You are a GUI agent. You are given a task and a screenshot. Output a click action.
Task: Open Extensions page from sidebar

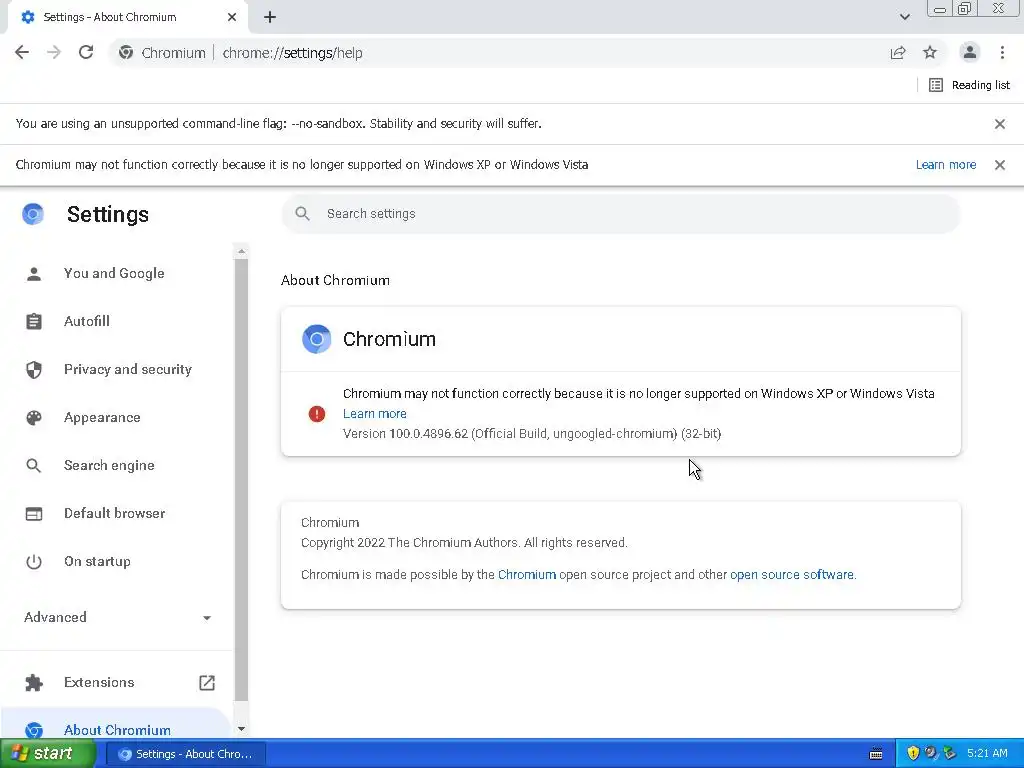99,682
